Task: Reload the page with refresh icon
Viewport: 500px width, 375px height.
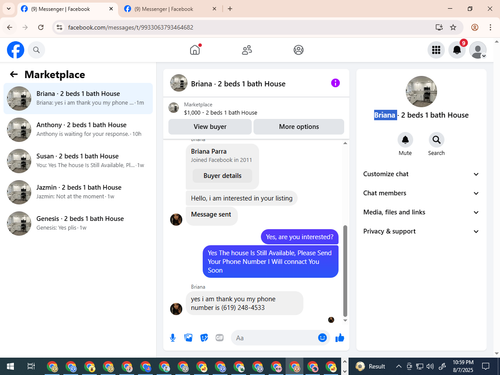Action: pos(41,27)
